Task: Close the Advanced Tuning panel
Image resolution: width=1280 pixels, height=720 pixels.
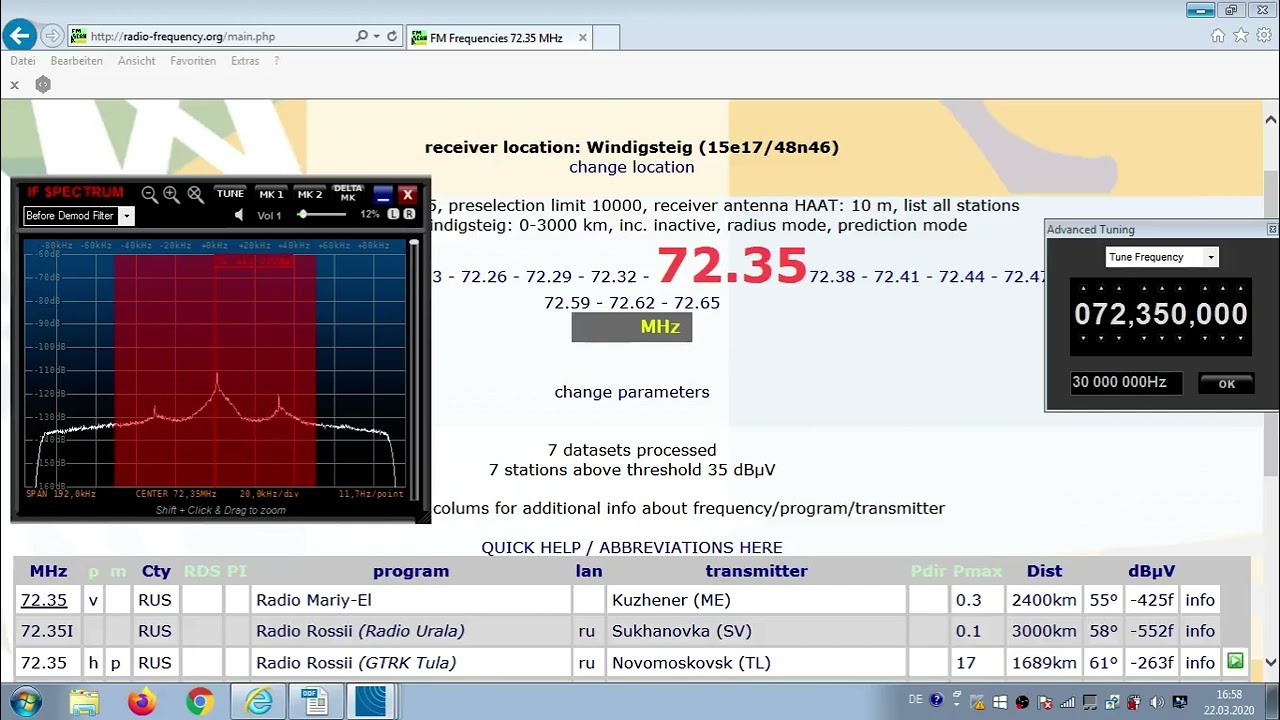Action: click(1272, 230)
